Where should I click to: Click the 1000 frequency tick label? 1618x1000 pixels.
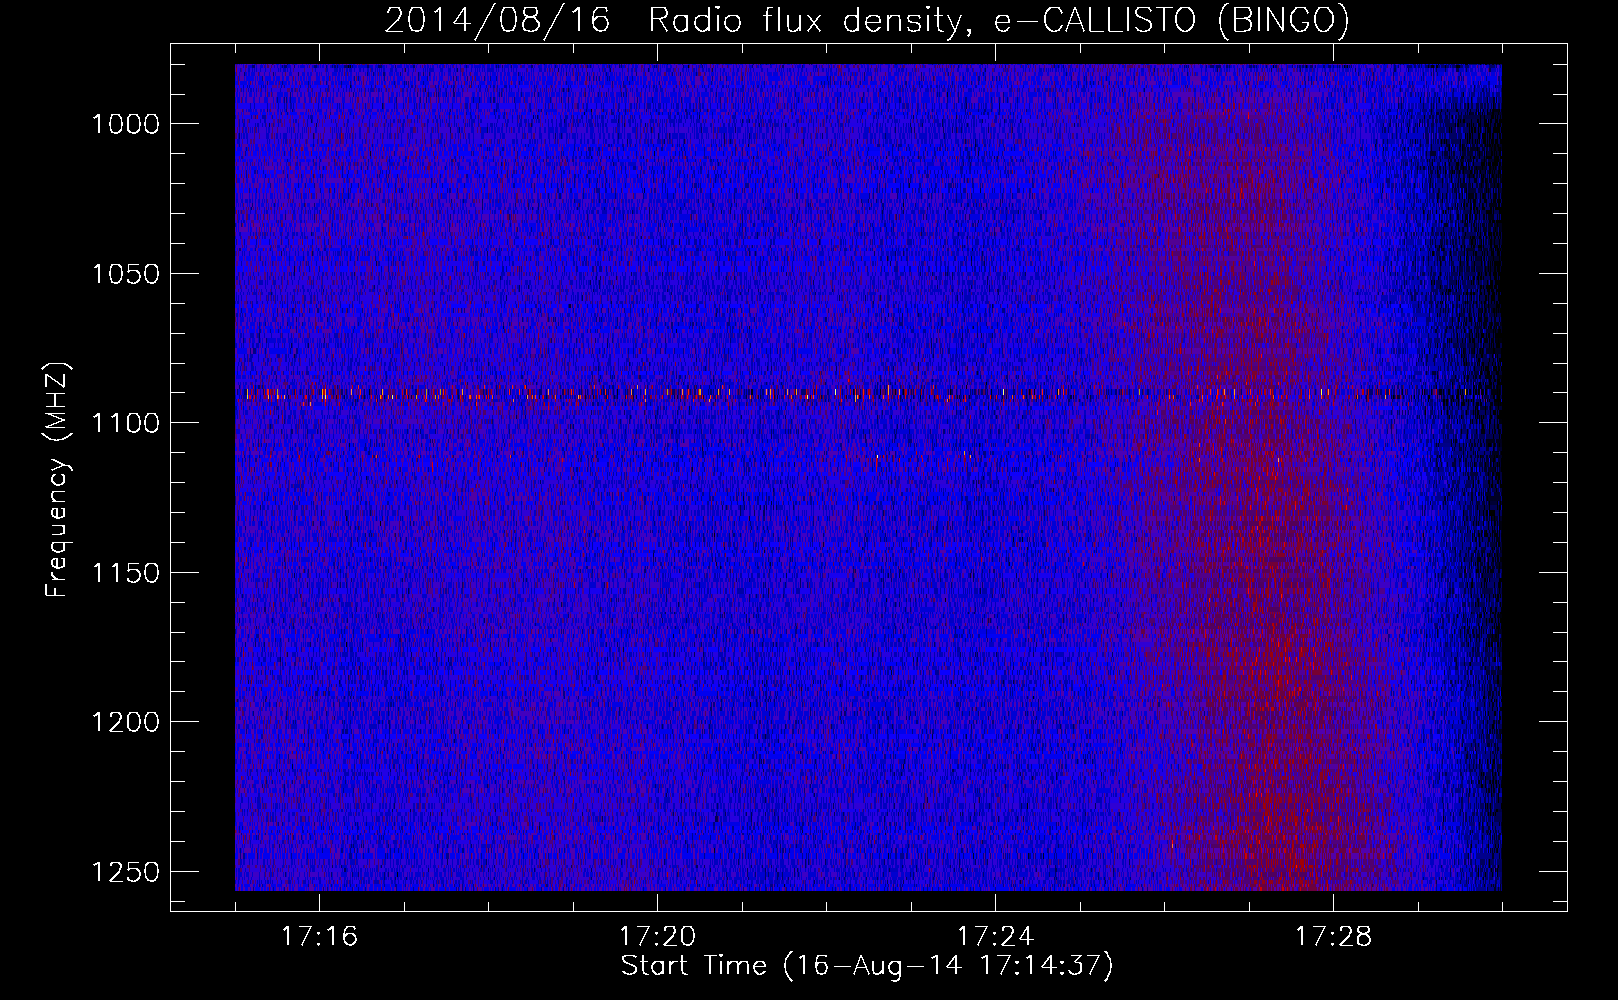(125, 124)
